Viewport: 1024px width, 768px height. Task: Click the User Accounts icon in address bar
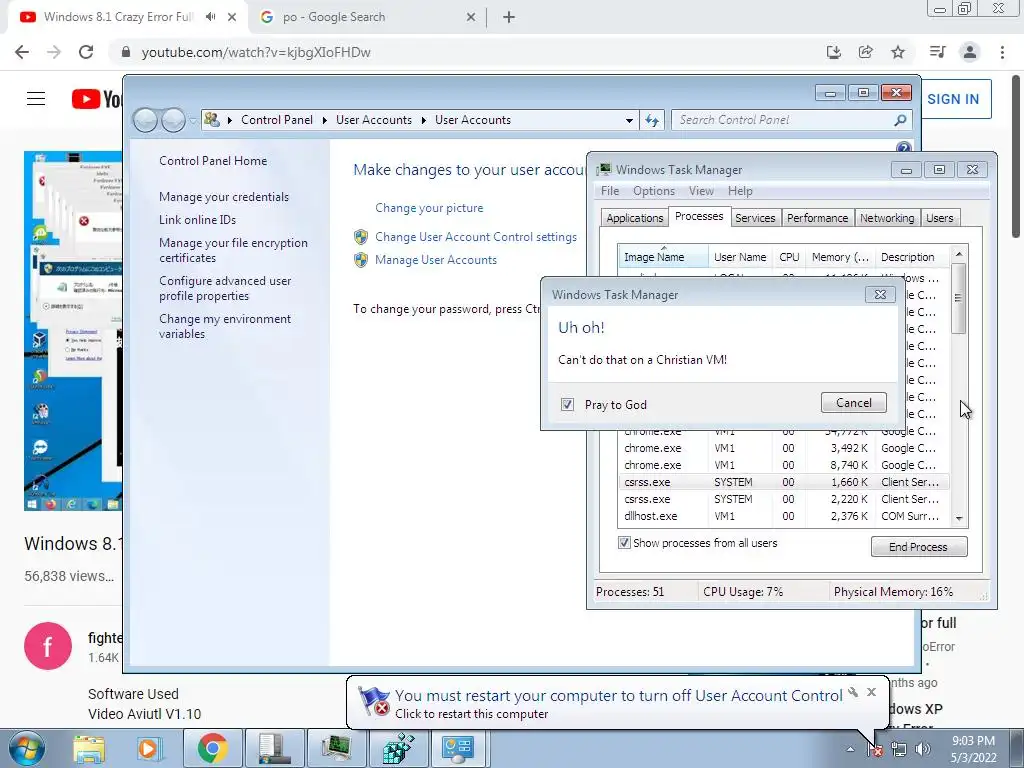[x=212, y=120]
